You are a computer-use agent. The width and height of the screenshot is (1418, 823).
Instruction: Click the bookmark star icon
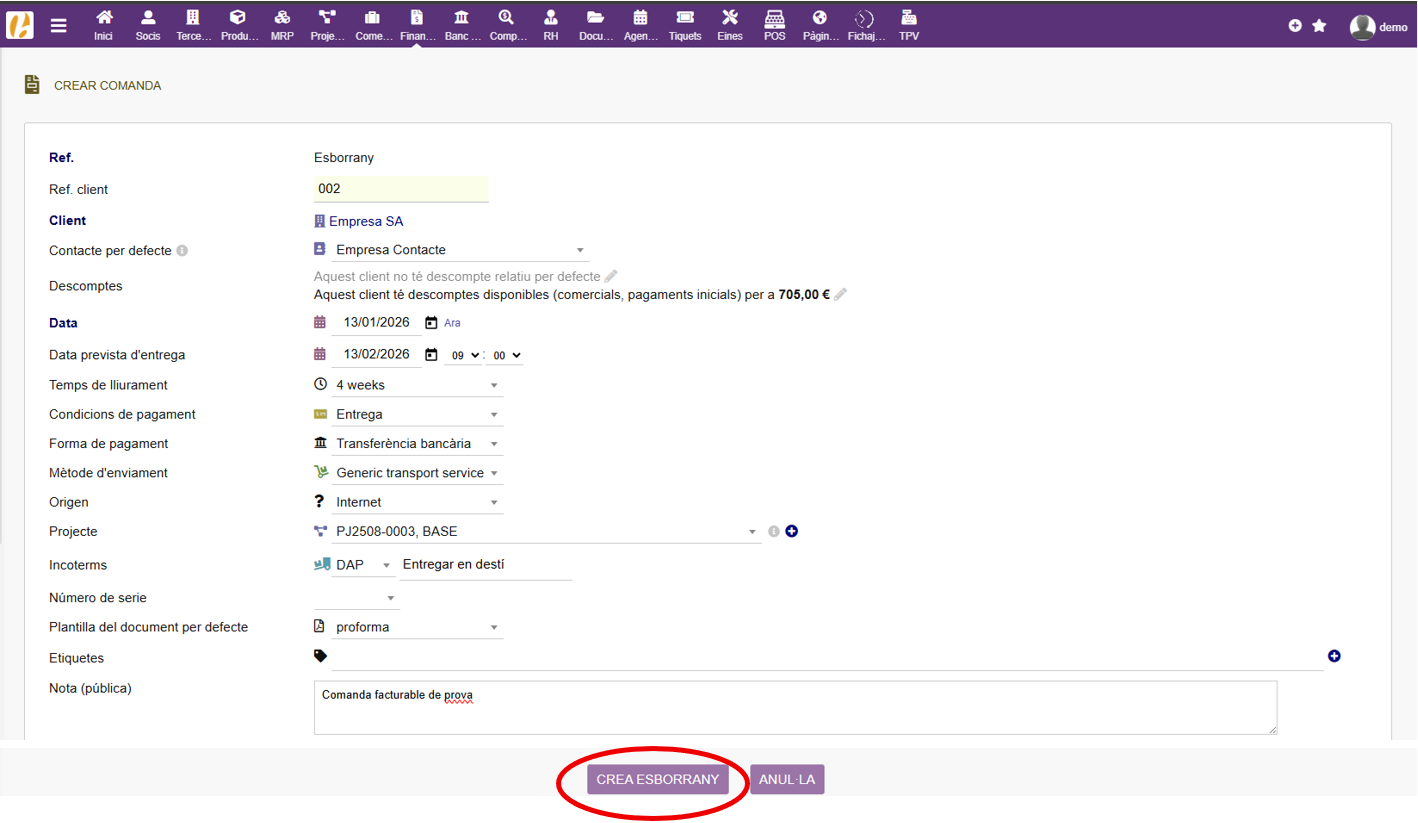[x=1319, y=26]
